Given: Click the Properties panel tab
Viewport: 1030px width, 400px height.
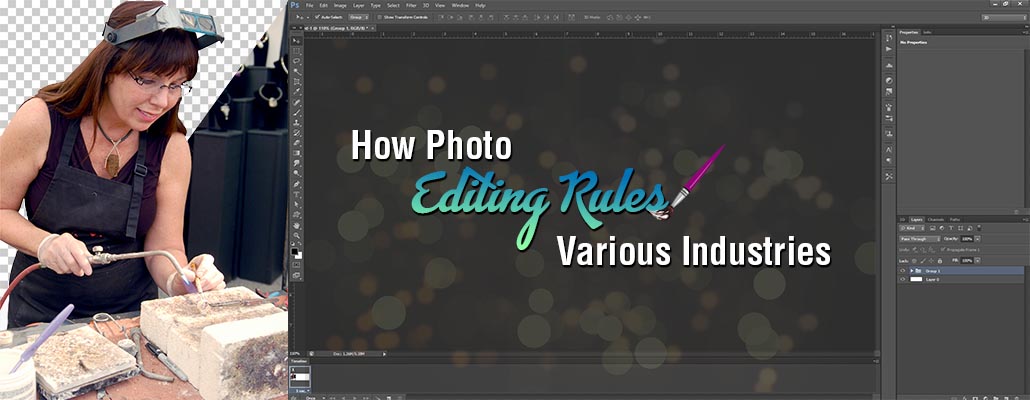Looking at the screenshot, I should (x=908, y=32).
